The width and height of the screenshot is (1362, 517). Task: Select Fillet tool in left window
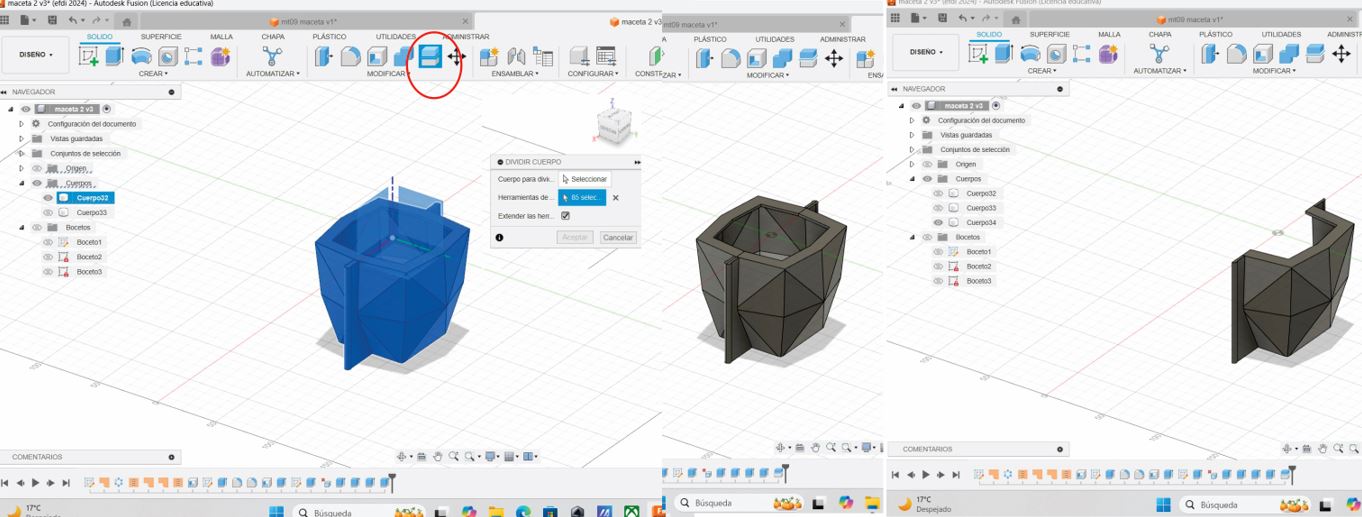350,57
